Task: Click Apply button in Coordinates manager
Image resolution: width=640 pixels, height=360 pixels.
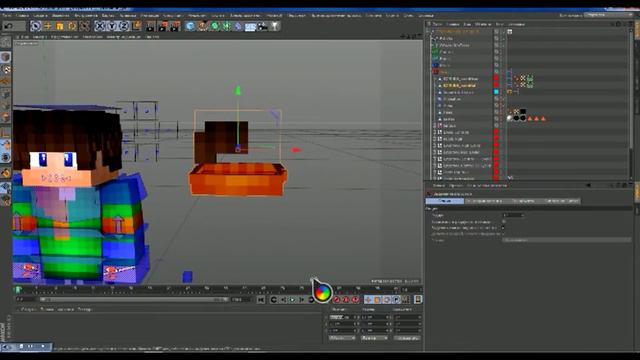Action: [407, 338]
